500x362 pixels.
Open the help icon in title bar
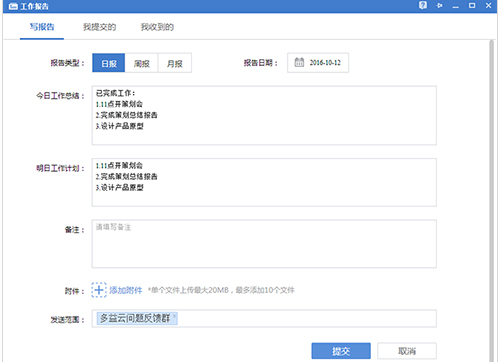423,5
